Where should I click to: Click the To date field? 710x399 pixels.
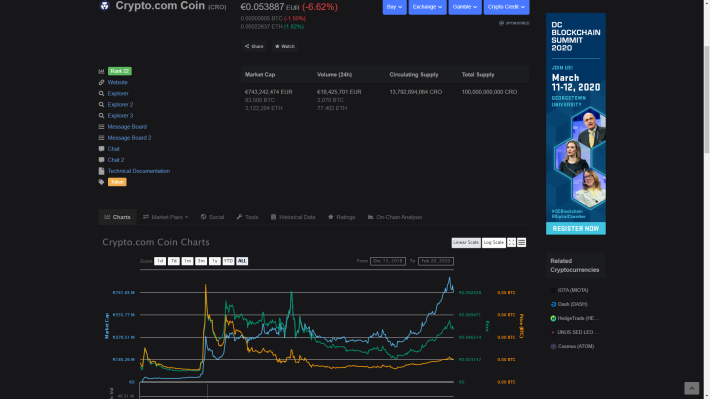[x=436, y=261]
